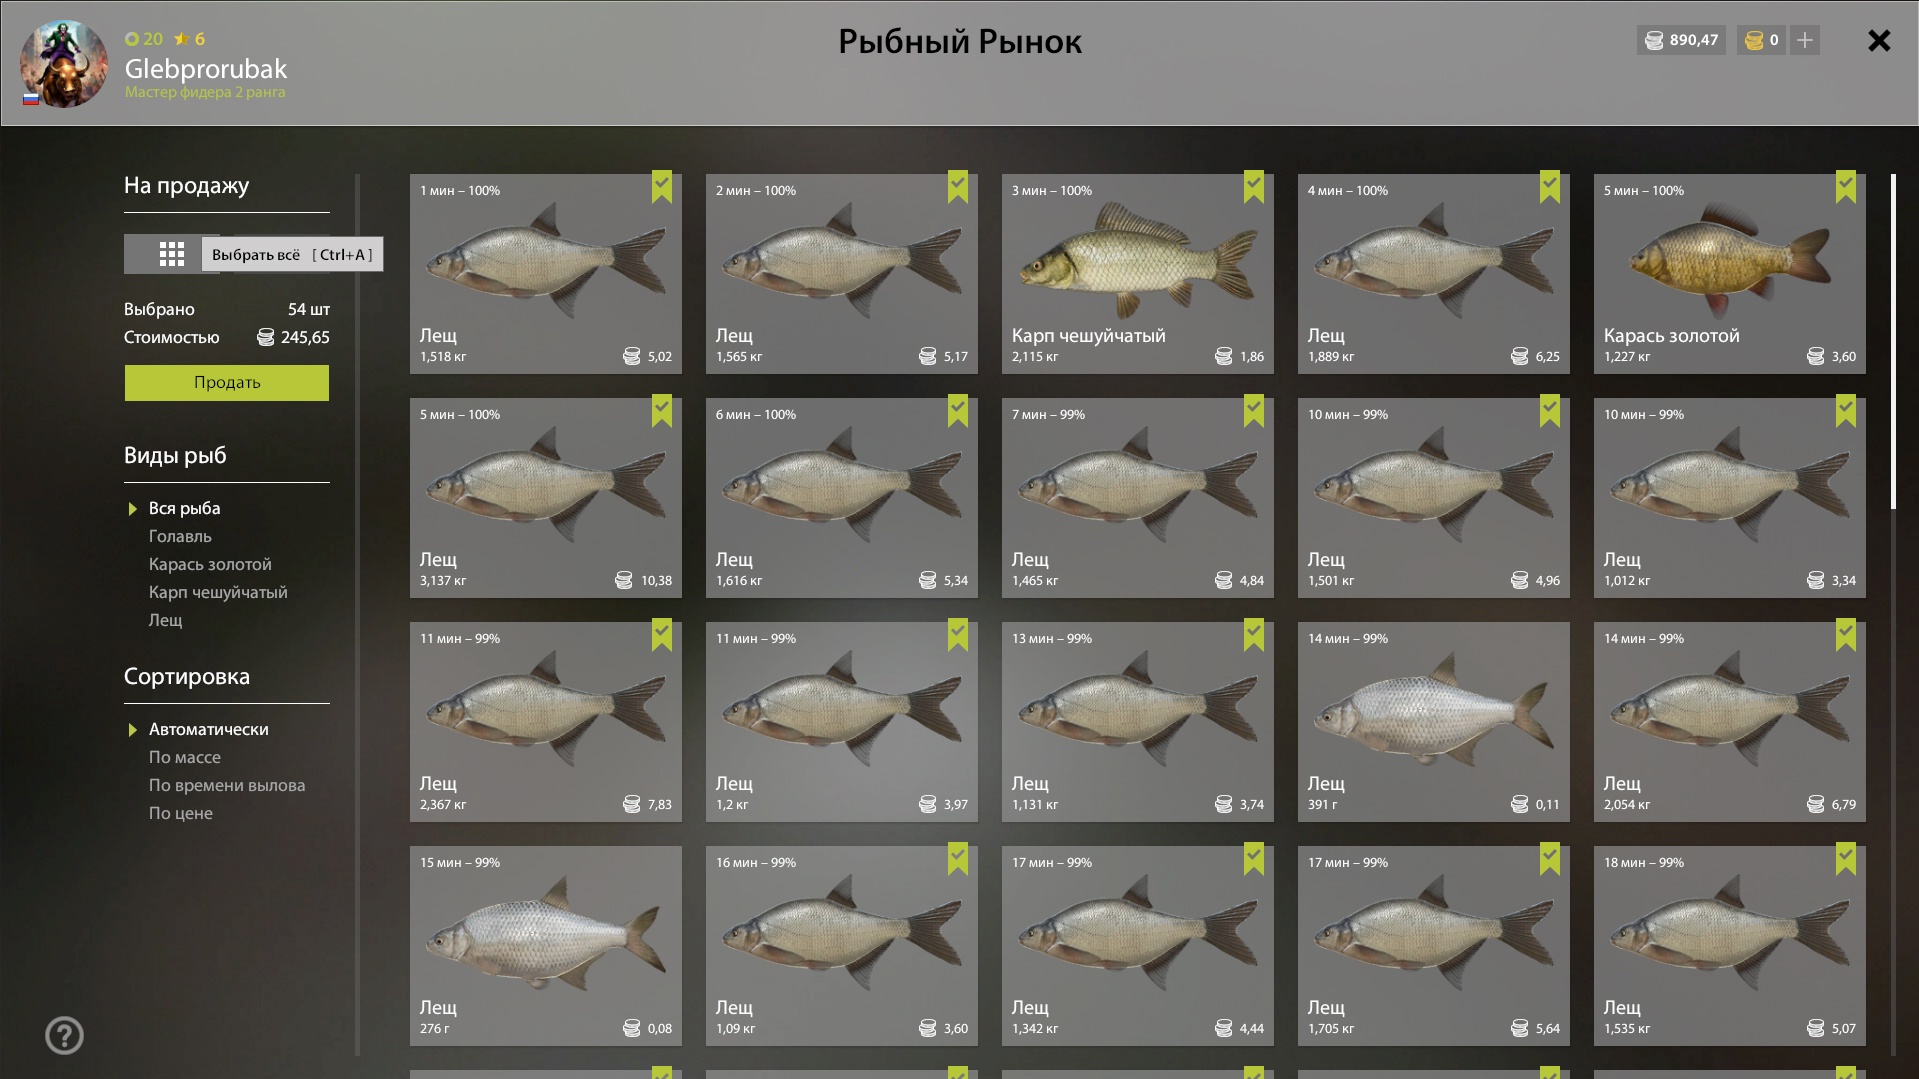Sort fish По массе

(x=185, y=757)
